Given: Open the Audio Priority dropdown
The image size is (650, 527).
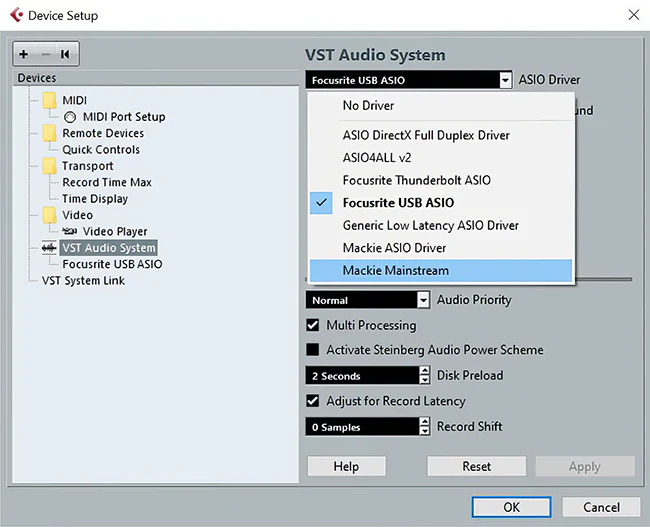Looking at the screenshot, I should 423,300.
